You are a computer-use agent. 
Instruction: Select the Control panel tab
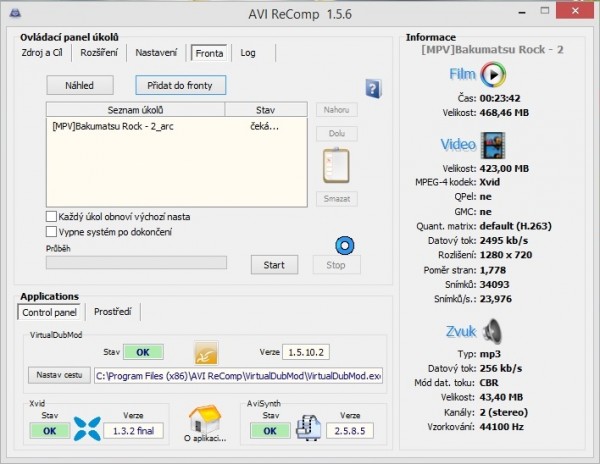coord(49,312)
